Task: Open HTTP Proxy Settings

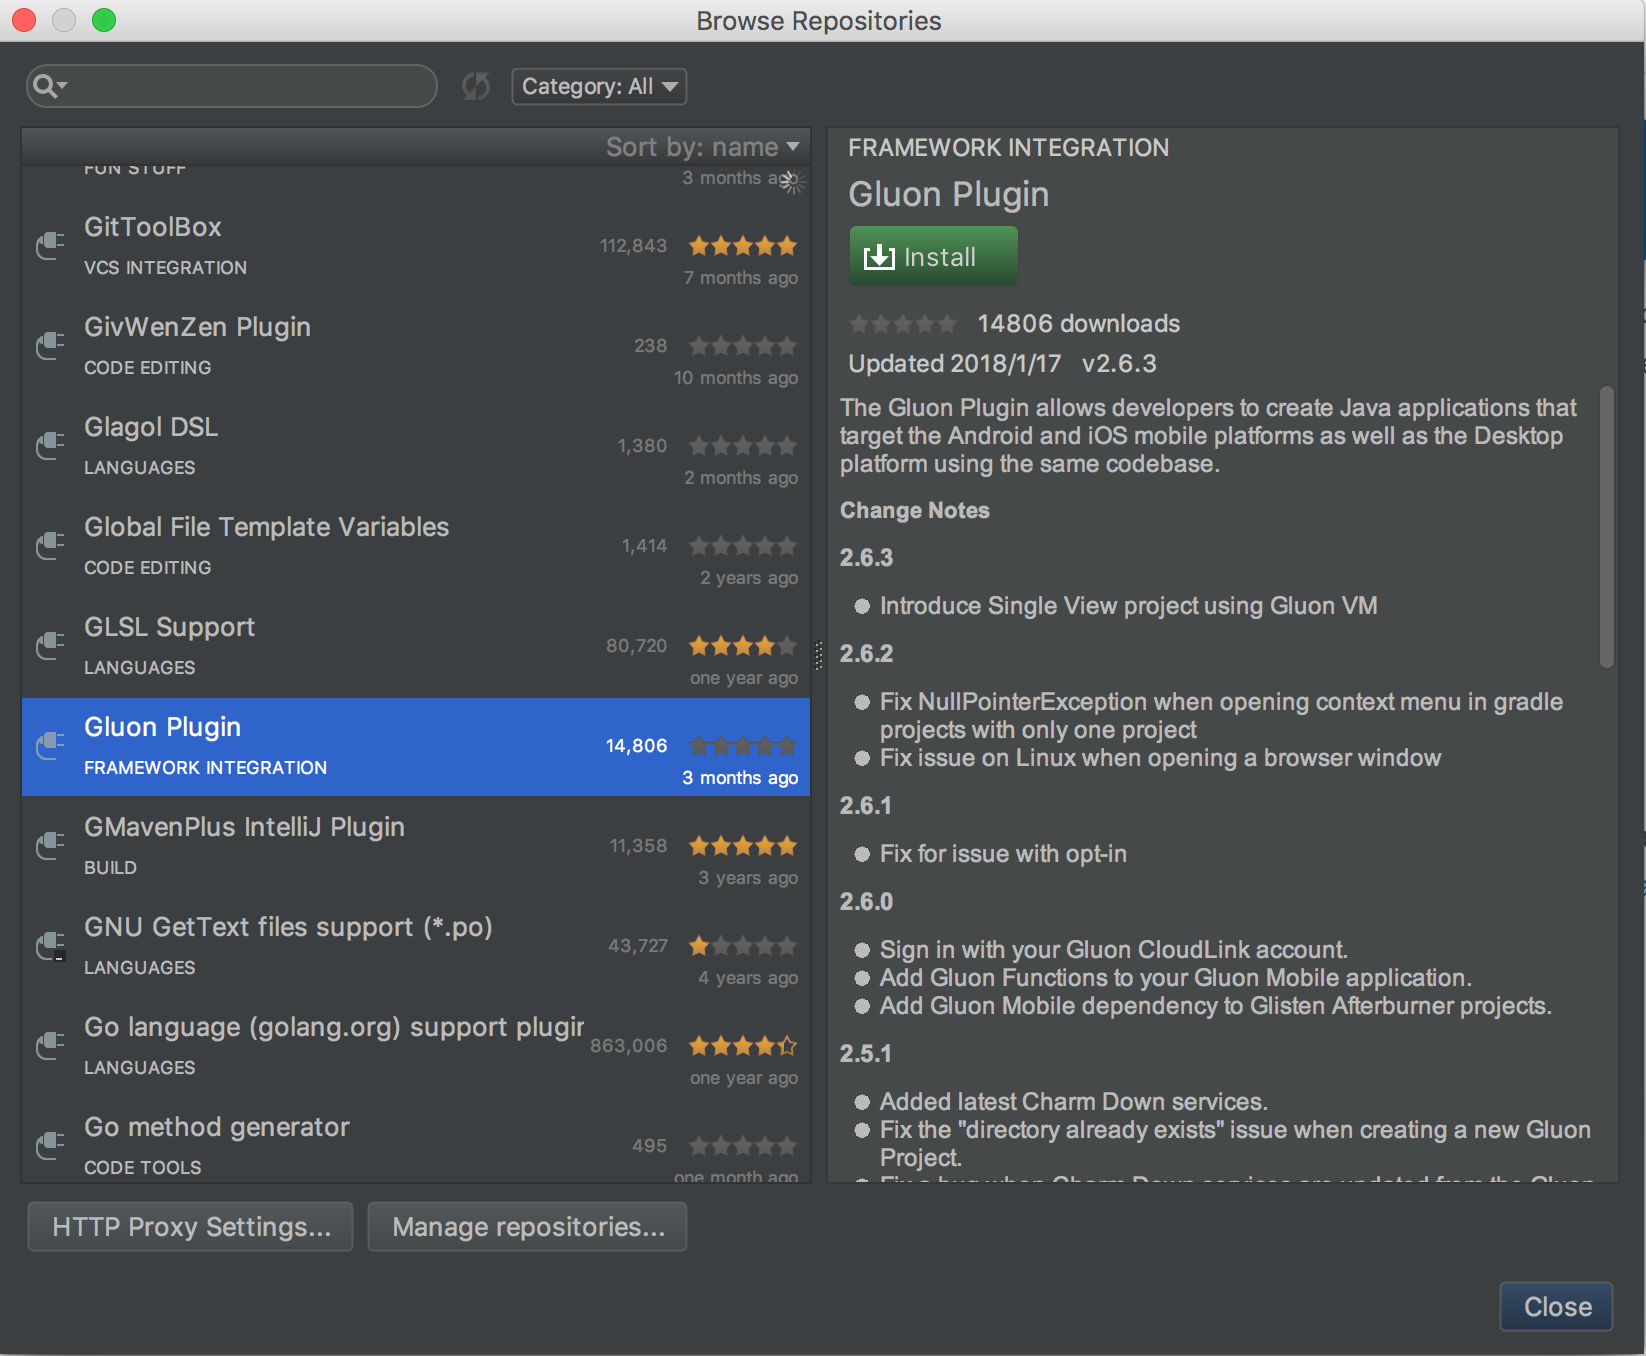Action: tap(191, 1227)
